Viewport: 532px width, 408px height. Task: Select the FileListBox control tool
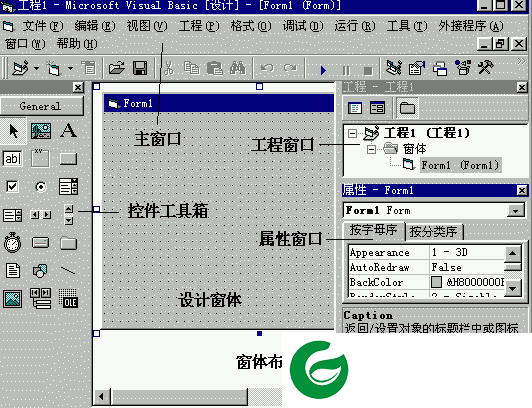13,271
